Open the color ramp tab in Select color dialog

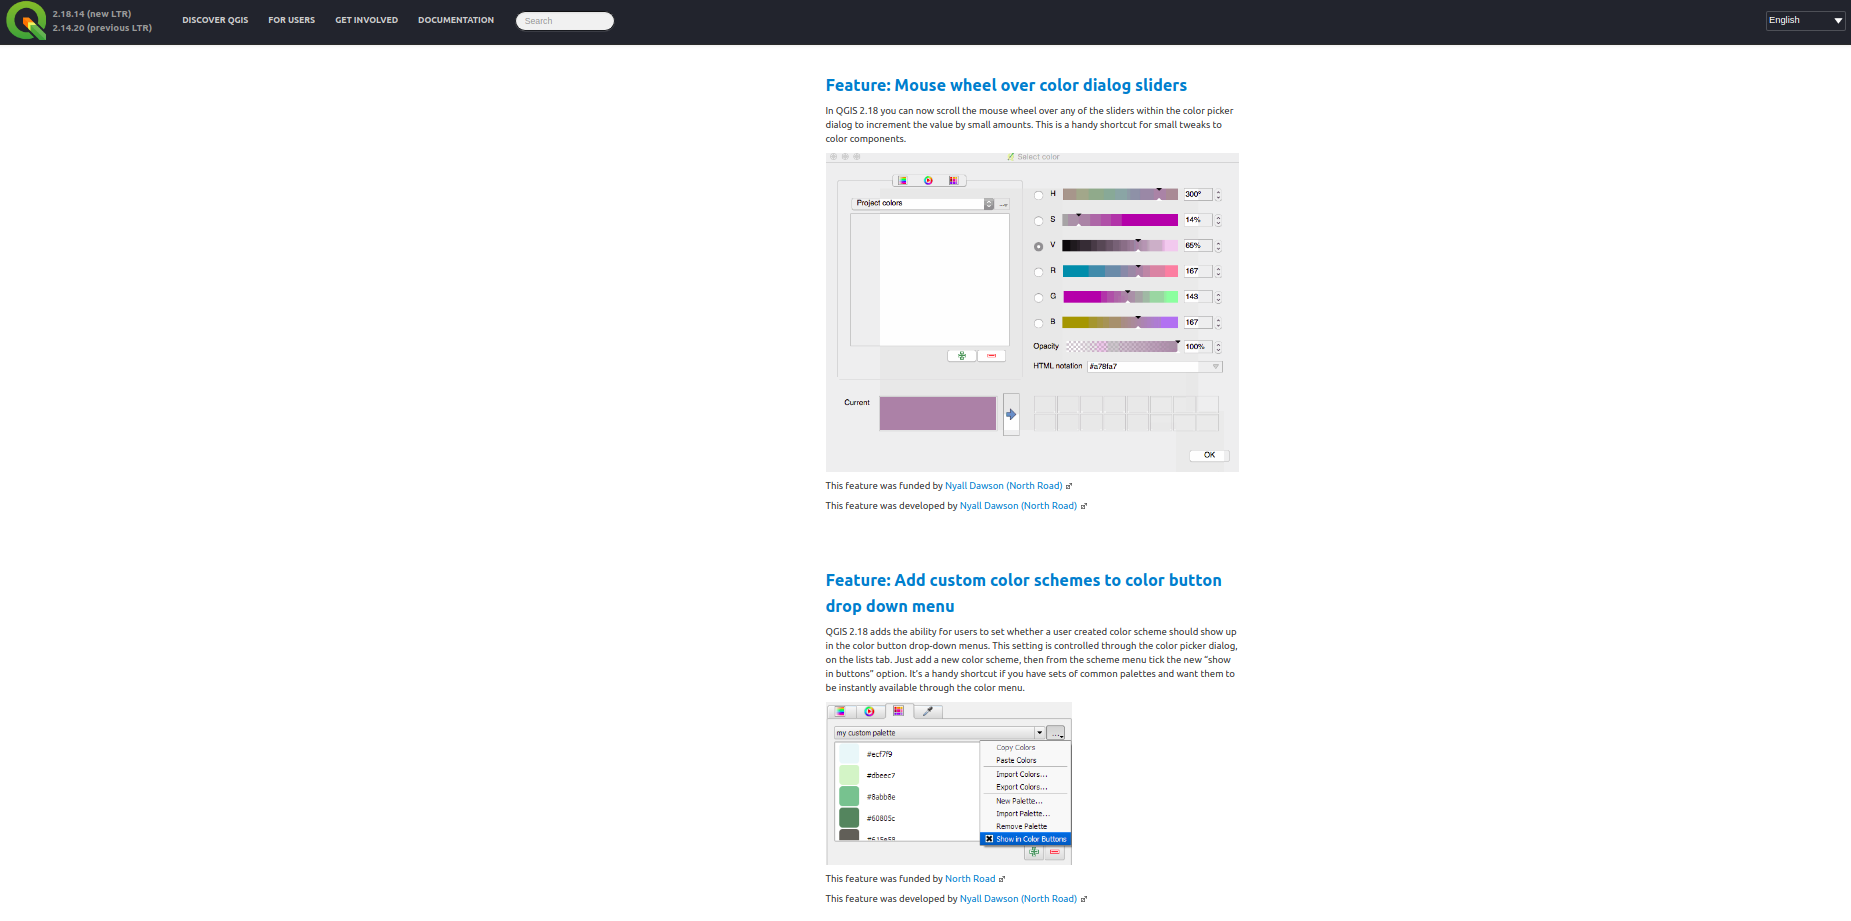coord(902,181)
